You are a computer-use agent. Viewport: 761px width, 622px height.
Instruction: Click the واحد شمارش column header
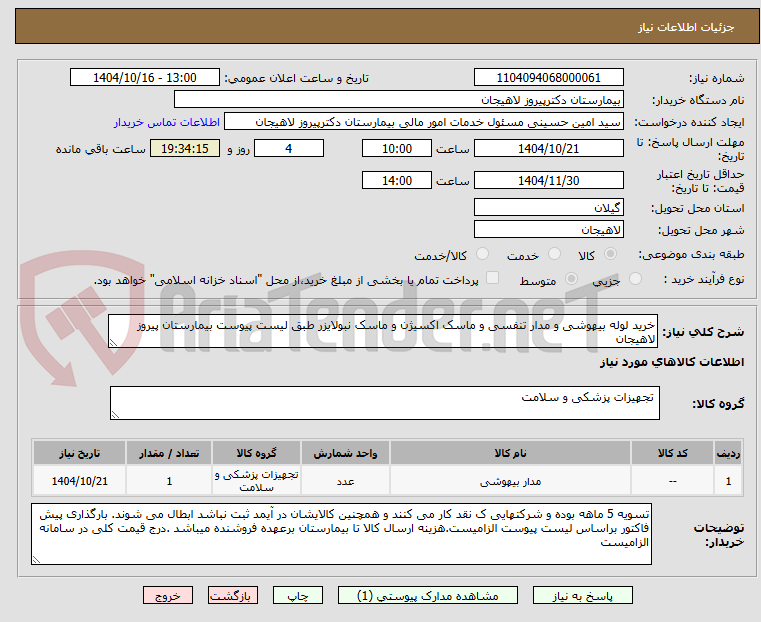pyautogui.click(x=345, y=453)
